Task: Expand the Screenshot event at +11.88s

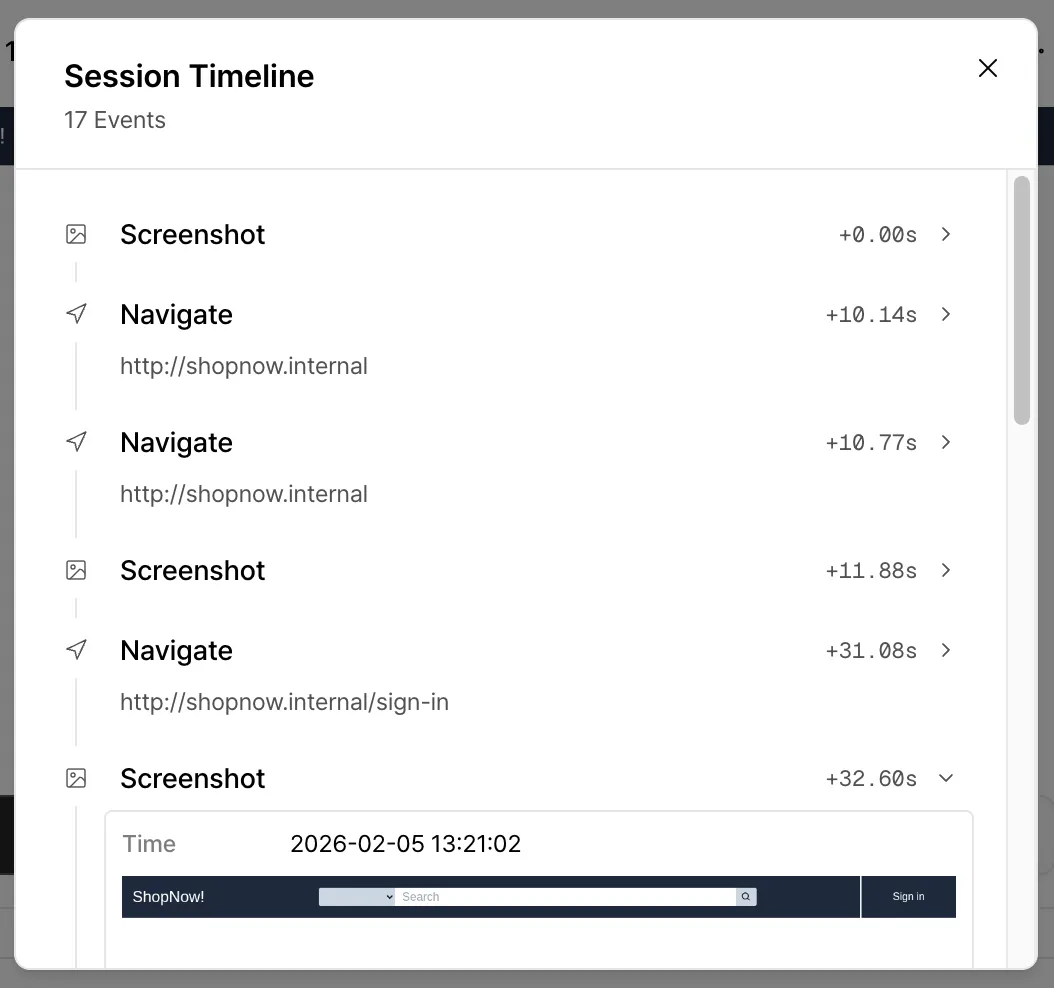Action: (x=946, y=570)
